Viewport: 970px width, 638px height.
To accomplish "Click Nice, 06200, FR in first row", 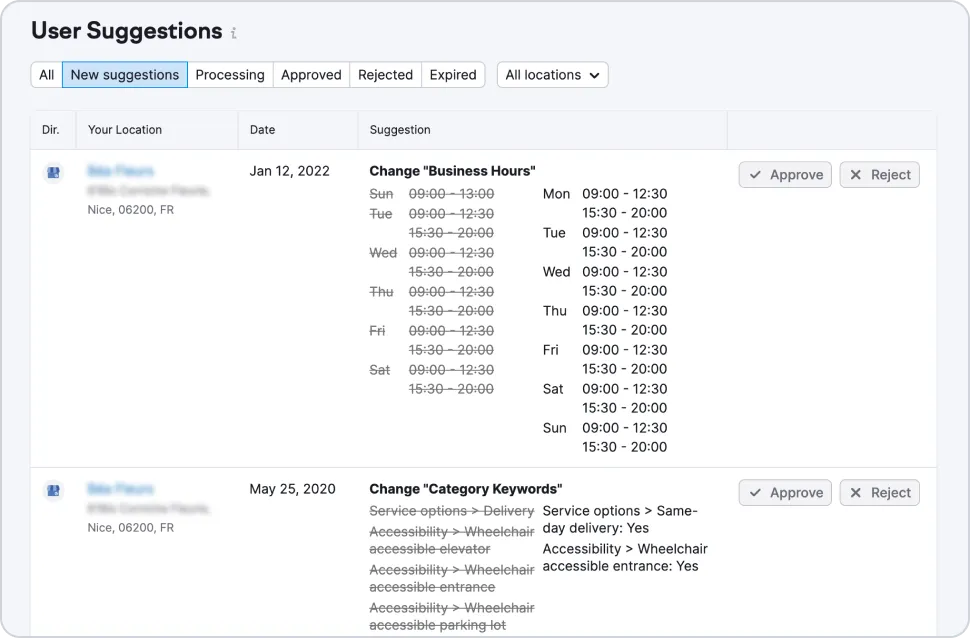I will (x=131, y=210).
